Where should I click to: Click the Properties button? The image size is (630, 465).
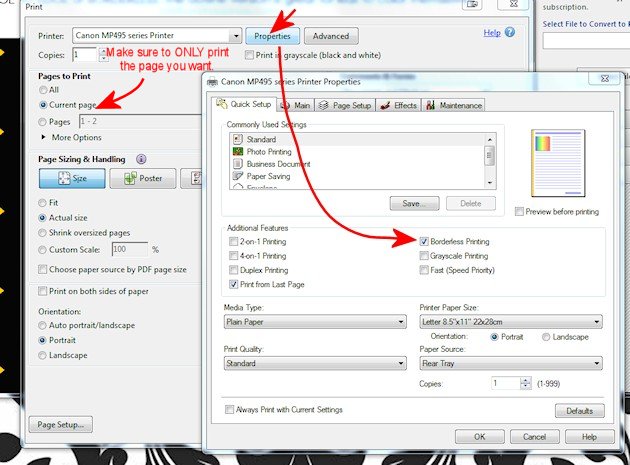tap(272, 36)
